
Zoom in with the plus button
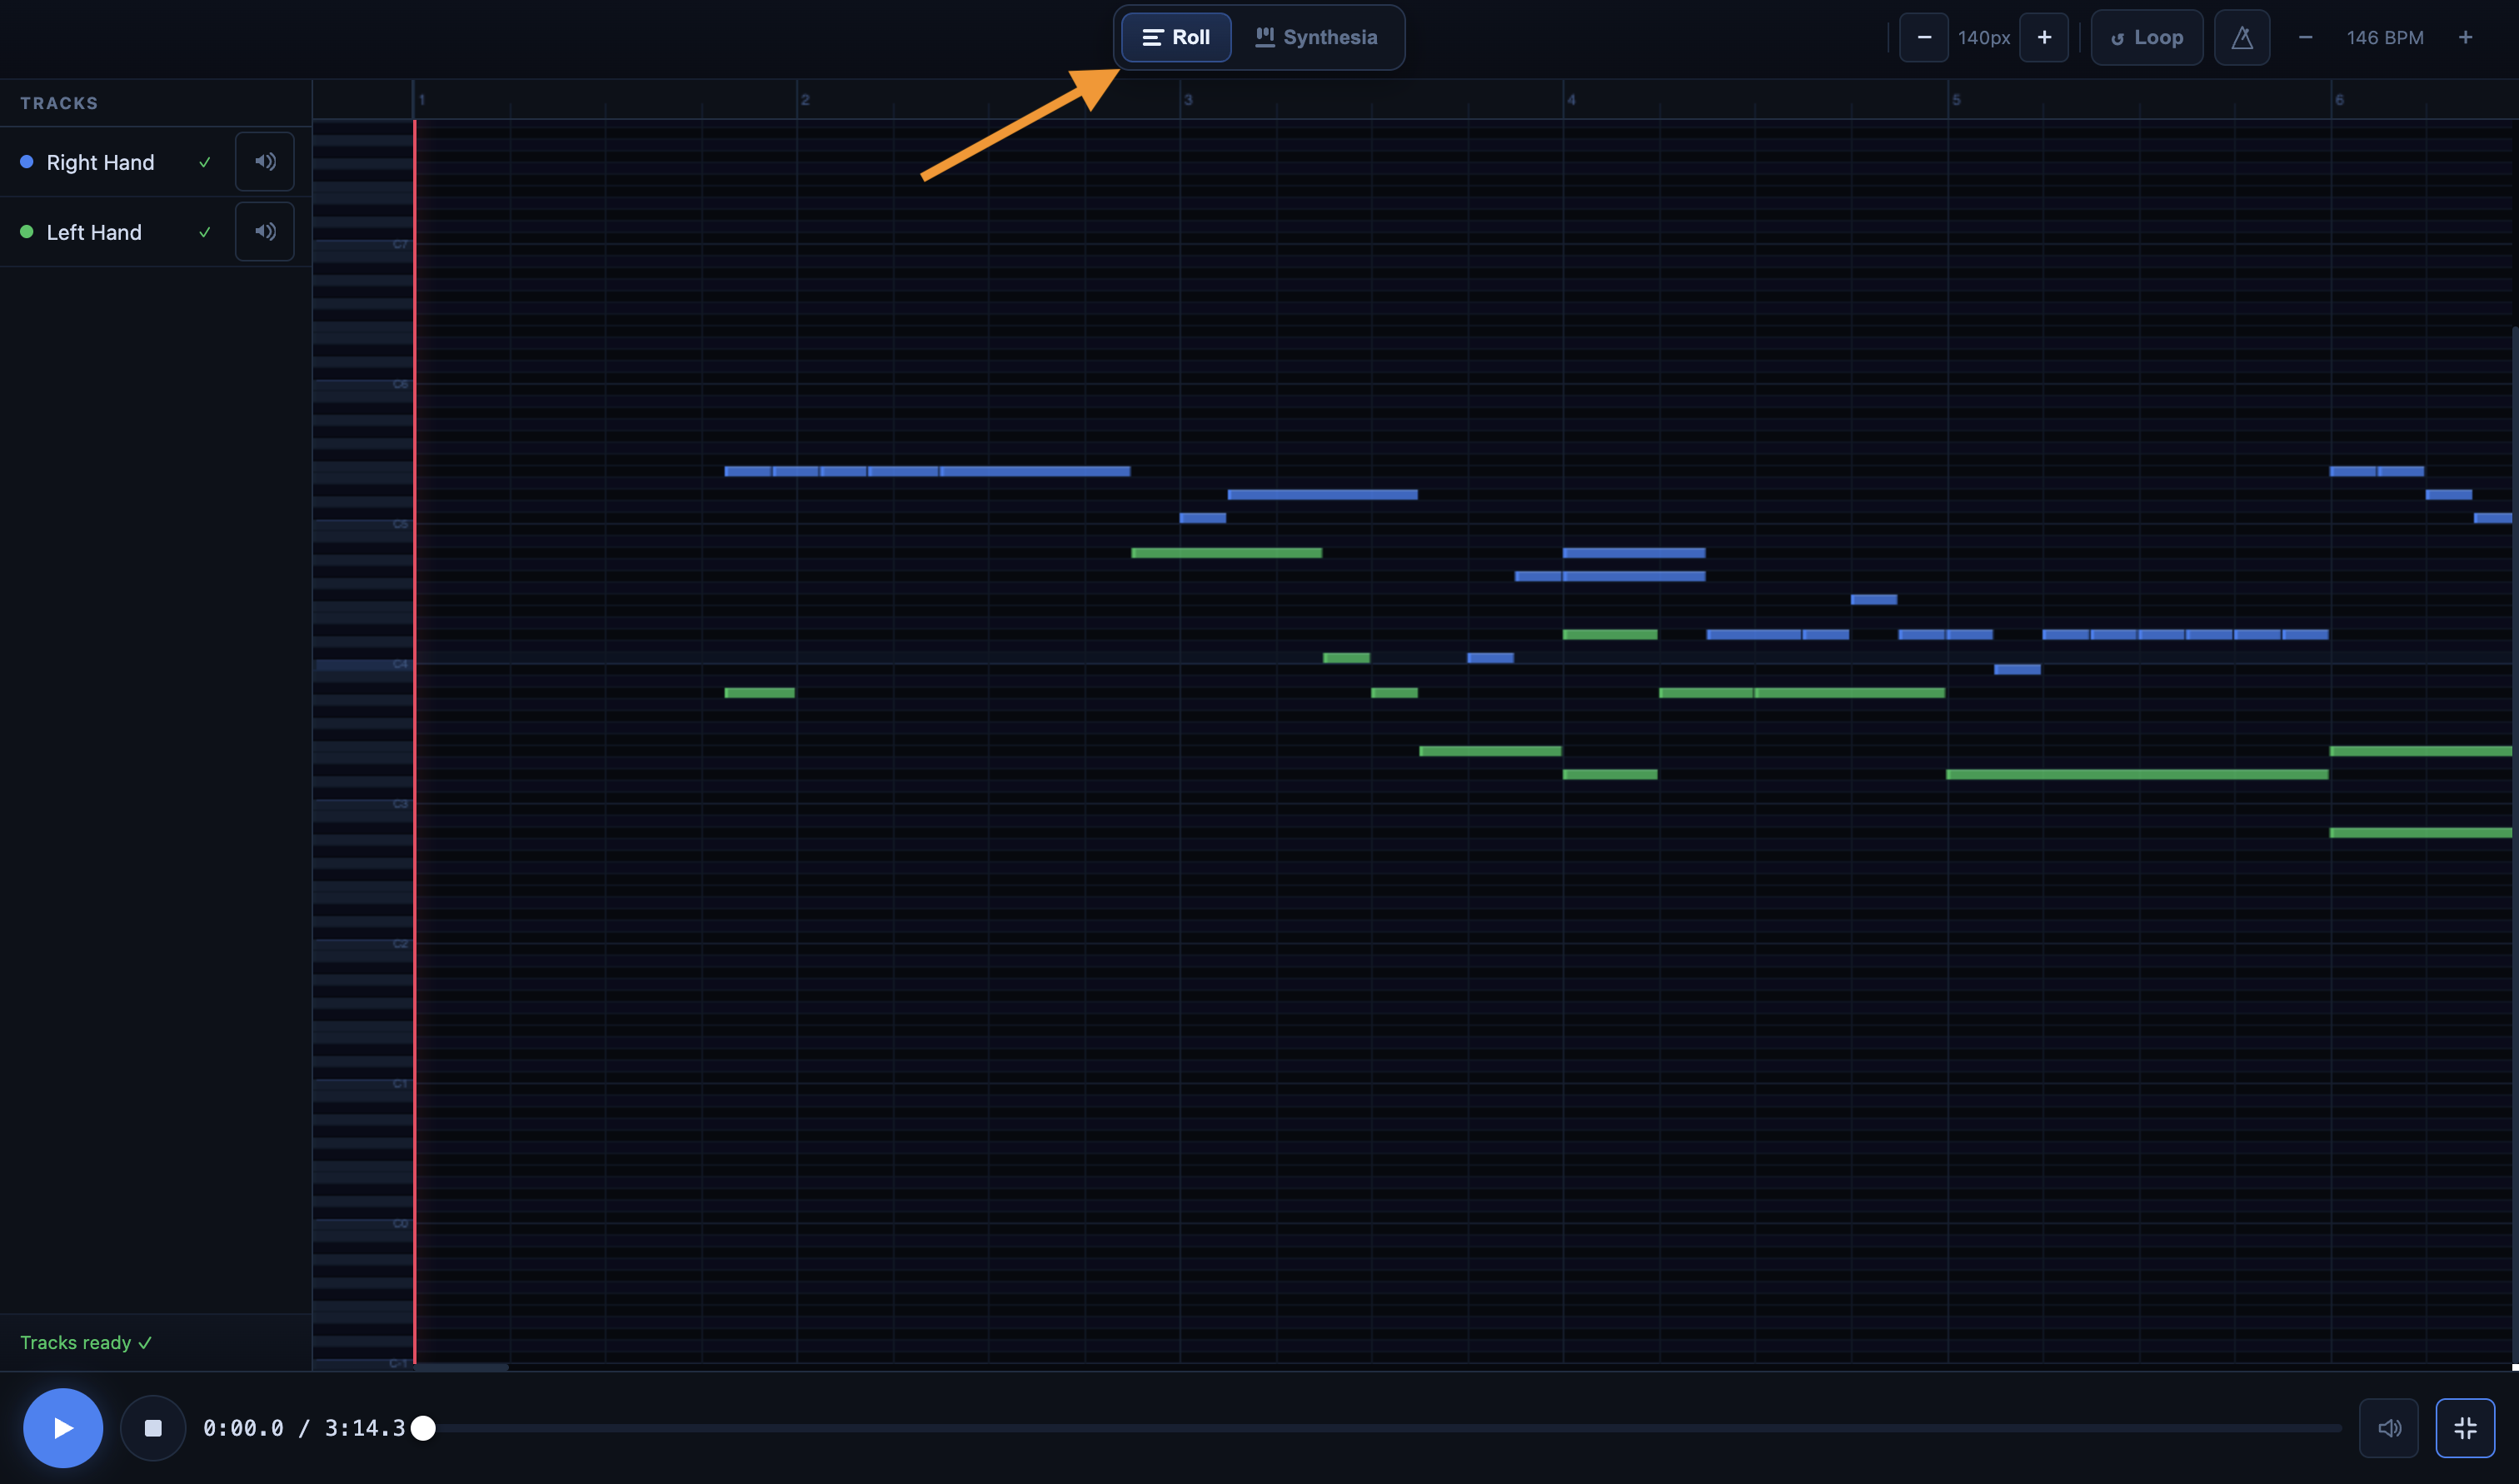[x=2043, y=38]
